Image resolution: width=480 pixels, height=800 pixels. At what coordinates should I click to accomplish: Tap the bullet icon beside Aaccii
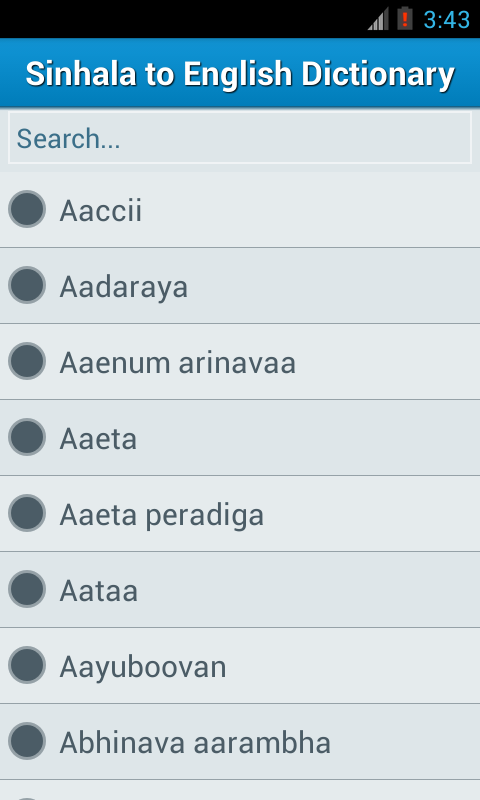[27, 209]
